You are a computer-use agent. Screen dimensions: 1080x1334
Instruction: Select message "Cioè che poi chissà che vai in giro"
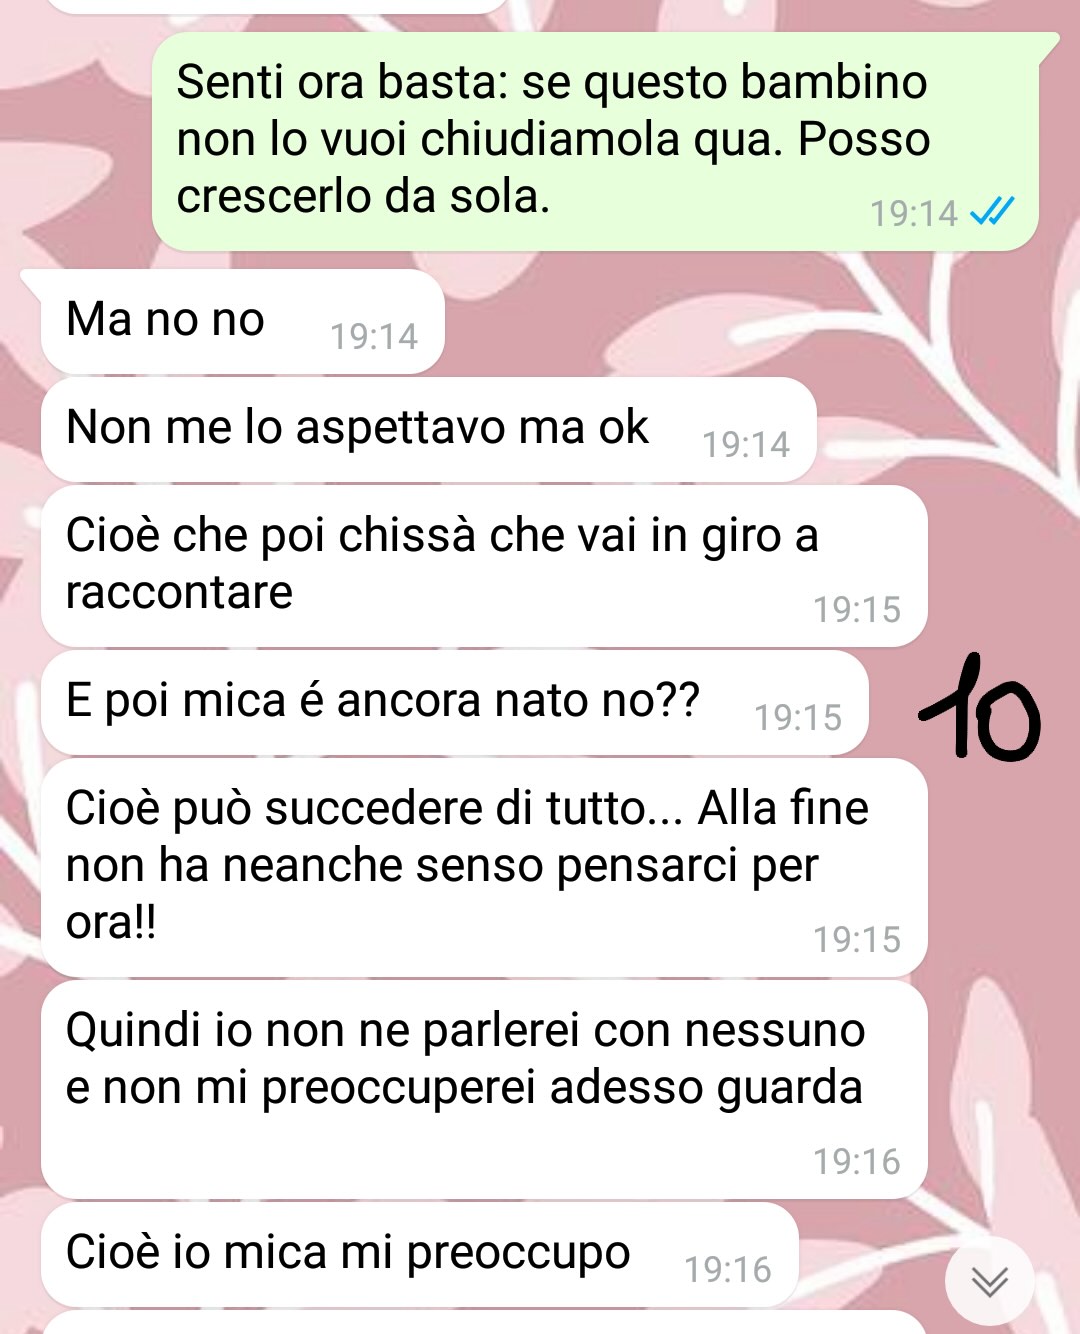(x=484, y=566)
